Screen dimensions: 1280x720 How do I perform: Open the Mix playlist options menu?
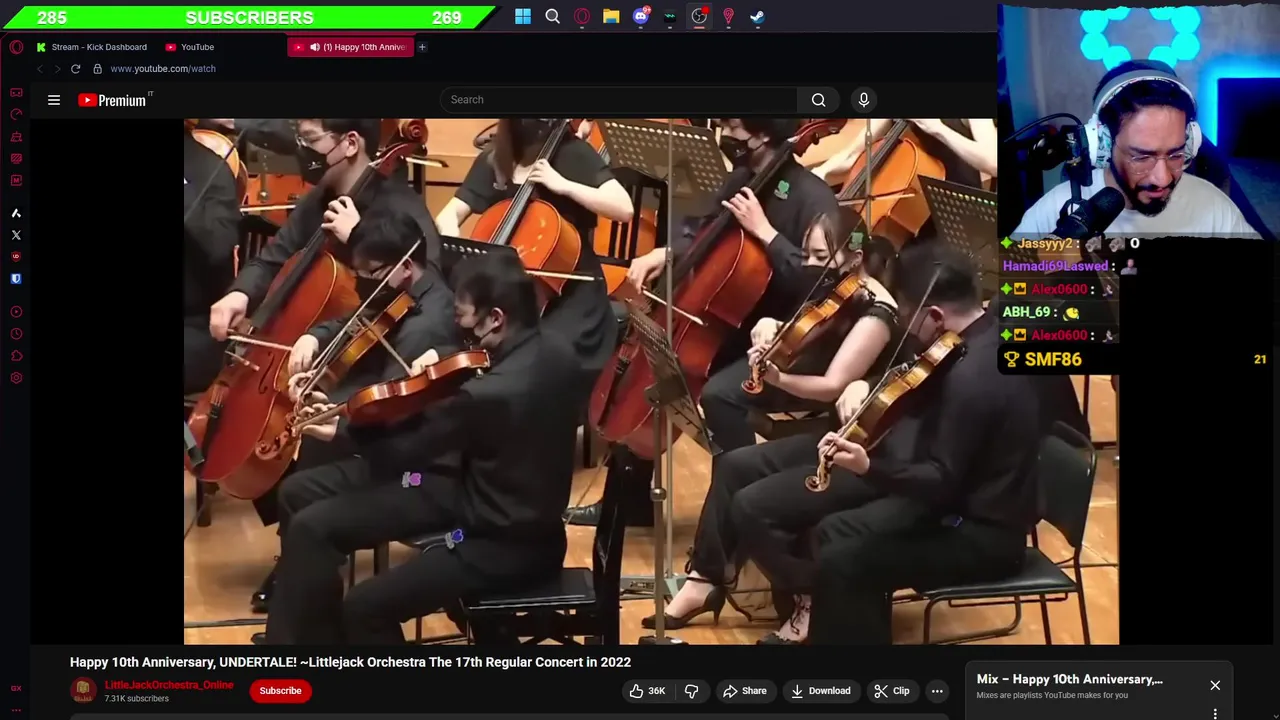(1215, 713)
